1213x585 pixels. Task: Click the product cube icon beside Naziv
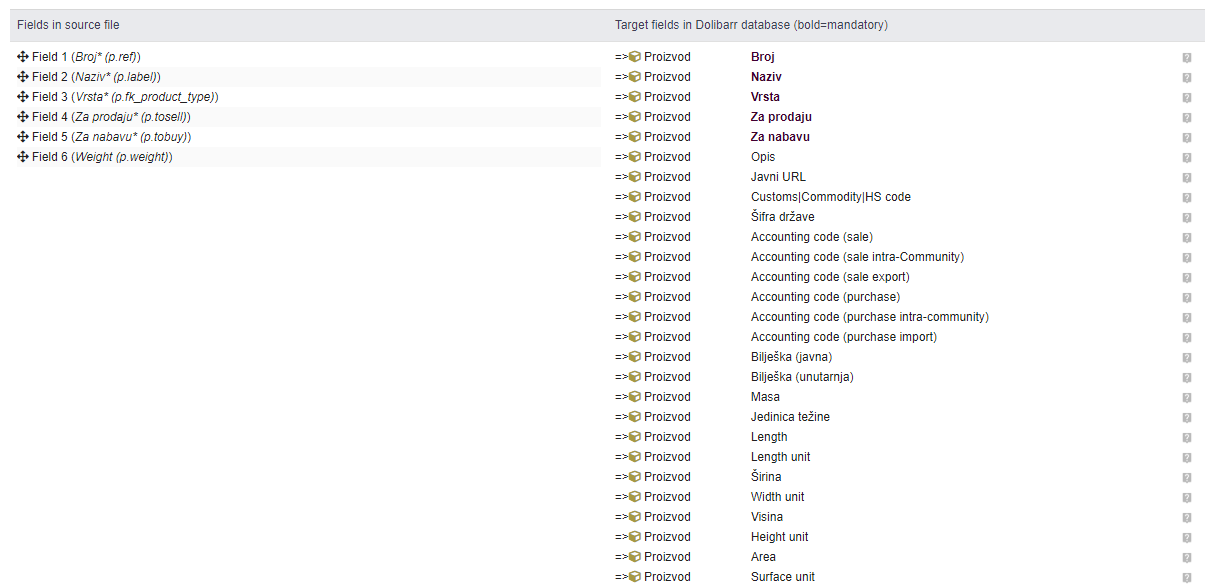(x=634, y=77)
